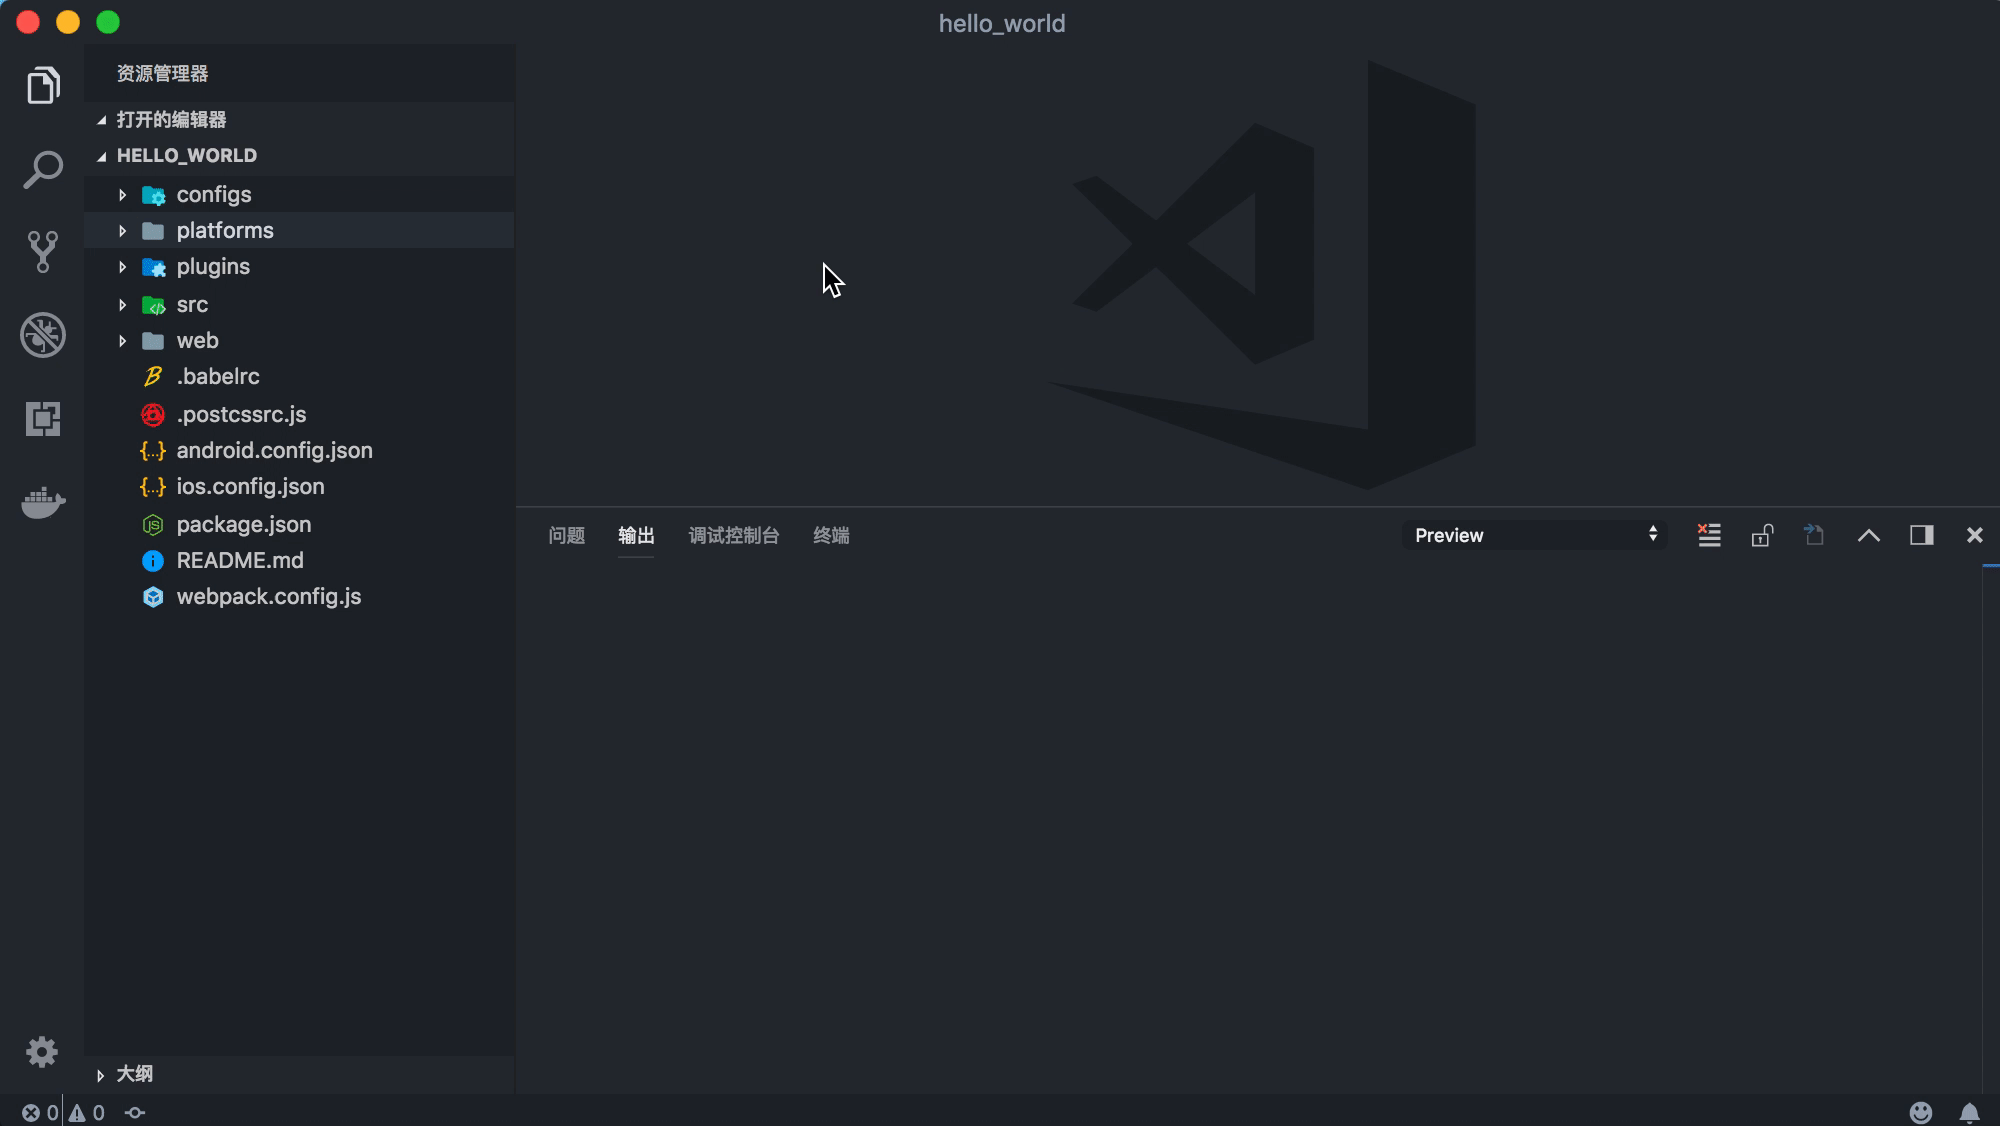The image size is (2000, 1126).
Task: Expand the 大纲 outline section
Action: click(x=134, y=1074)
